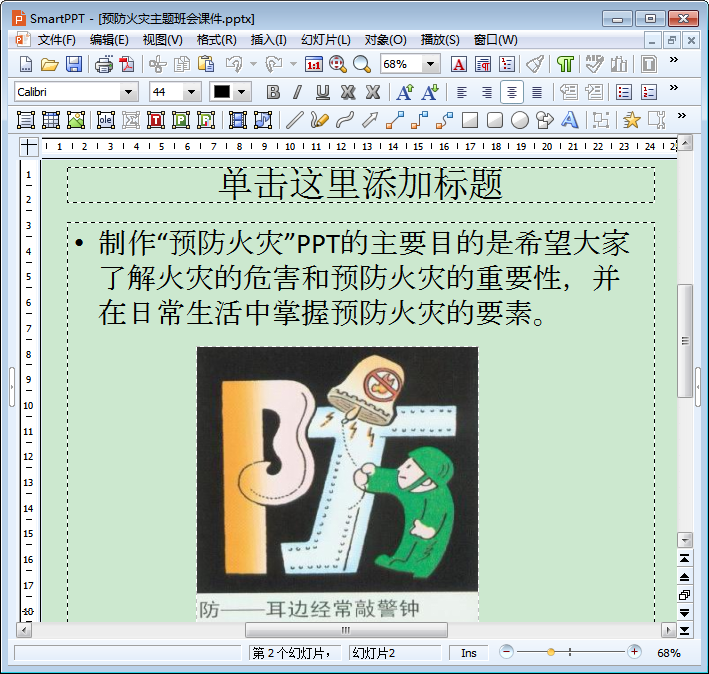Save the presentation with the floppy disk icon
Viewport: 709px width, 674px height.
point(74,64)
